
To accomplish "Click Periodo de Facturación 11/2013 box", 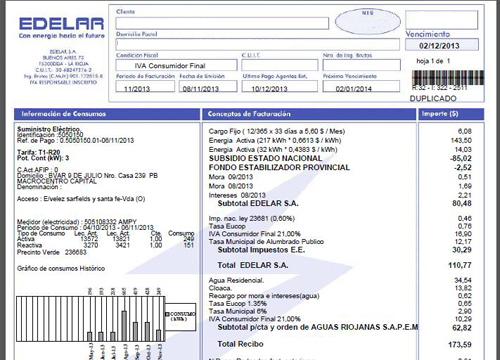I will pyautogui.click(x=145, y=86).
